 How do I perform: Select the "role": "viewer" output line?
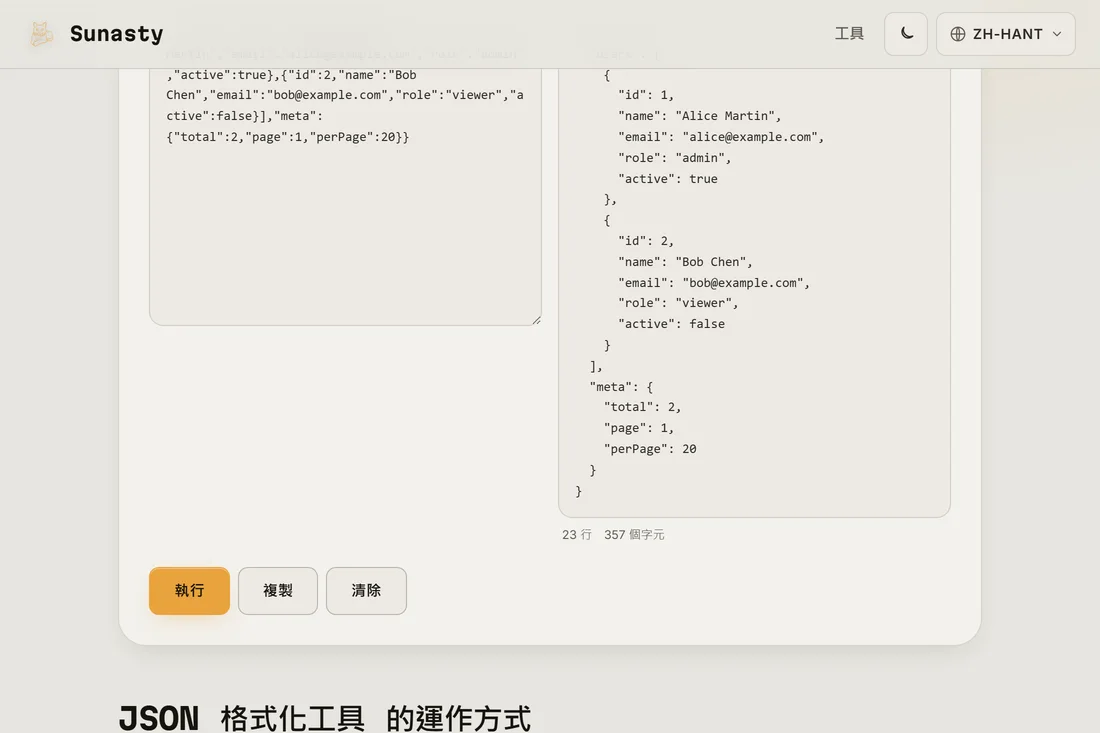pos(678,303)
